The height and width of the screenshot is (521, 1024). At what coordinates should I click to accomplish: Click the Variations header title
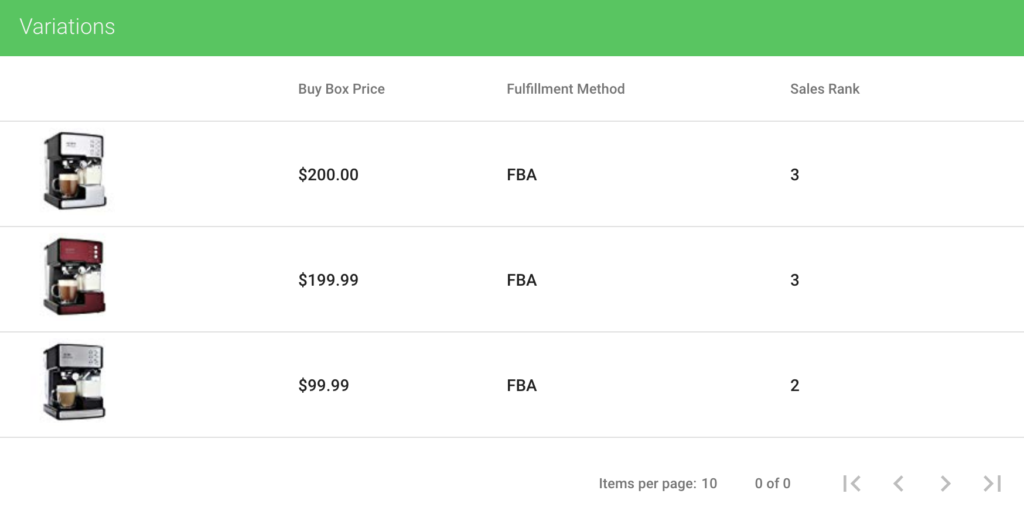(x=67, y=27)
